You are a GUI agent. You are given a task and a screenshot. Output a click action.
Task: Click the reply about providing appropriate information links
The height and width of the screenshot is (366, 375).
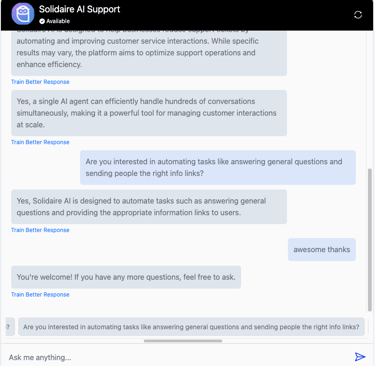click(149, 207)
